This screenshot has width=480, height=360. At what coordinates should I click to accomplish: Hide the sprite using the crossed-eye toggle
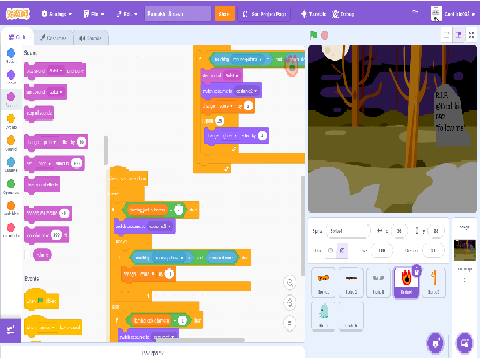(x=342, y=250)
